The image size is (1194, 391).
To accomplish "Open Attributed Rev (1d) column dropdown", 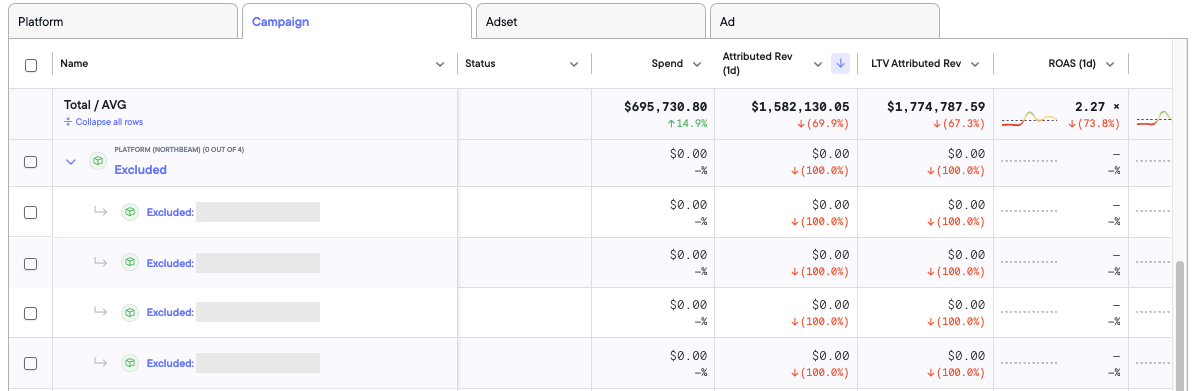I will (818, 65).
